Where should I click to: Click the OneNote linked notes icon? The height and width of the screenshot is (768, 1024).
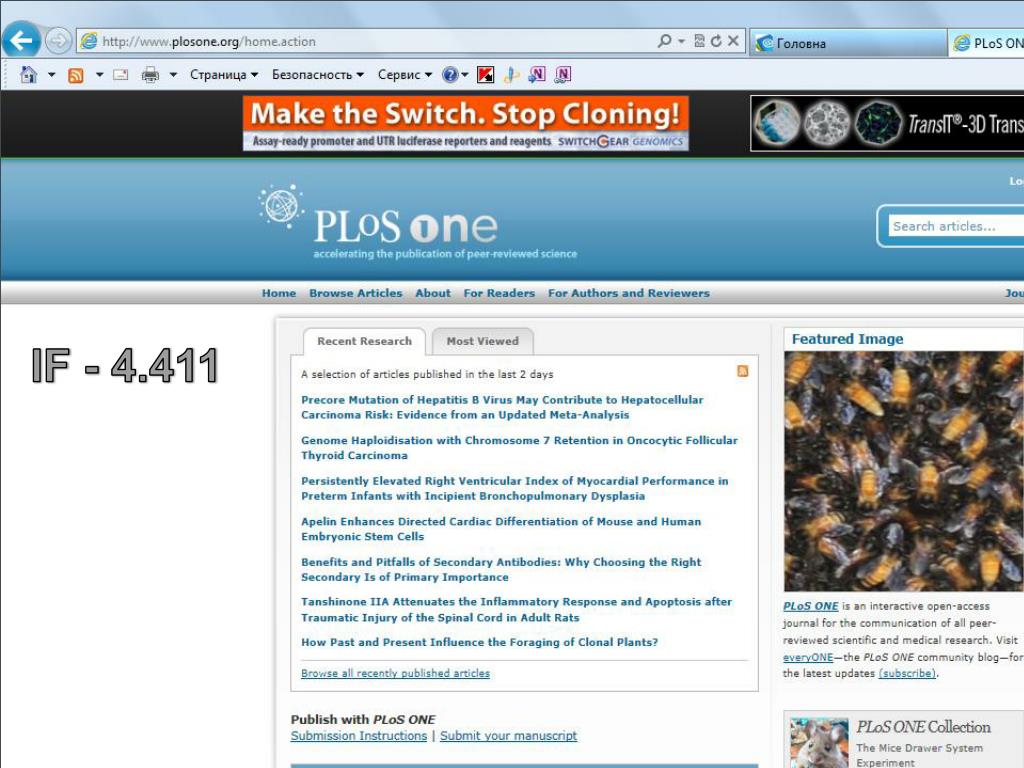pyautogui.click(x=562, y=74)
